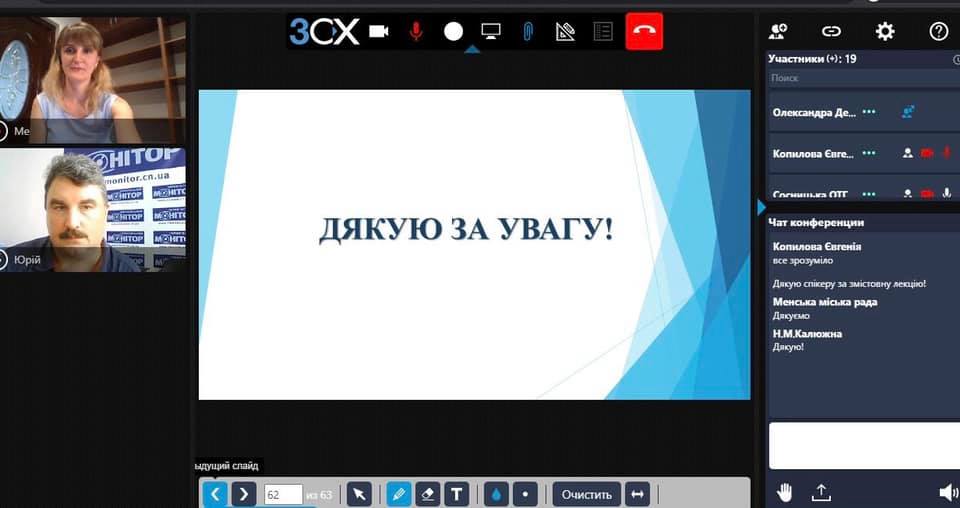
Task: Collapse the side panel with the blue arrow
Action: click(761, 206)
